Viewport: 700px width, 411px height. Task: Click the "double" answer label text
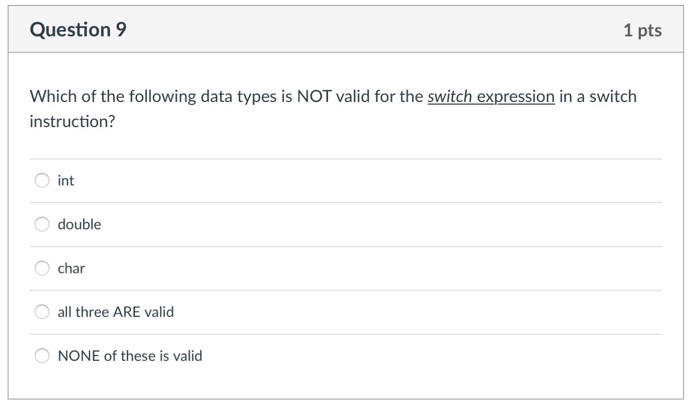coord(79,225)
